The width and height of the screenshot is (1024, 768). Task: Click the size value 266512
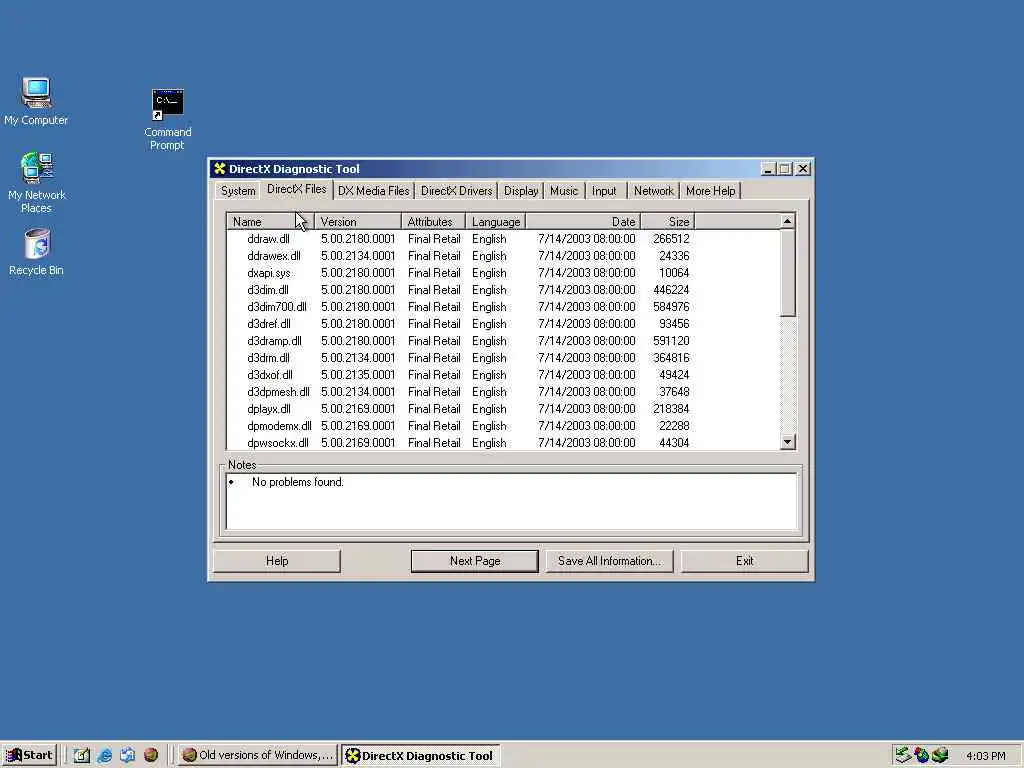671,239
